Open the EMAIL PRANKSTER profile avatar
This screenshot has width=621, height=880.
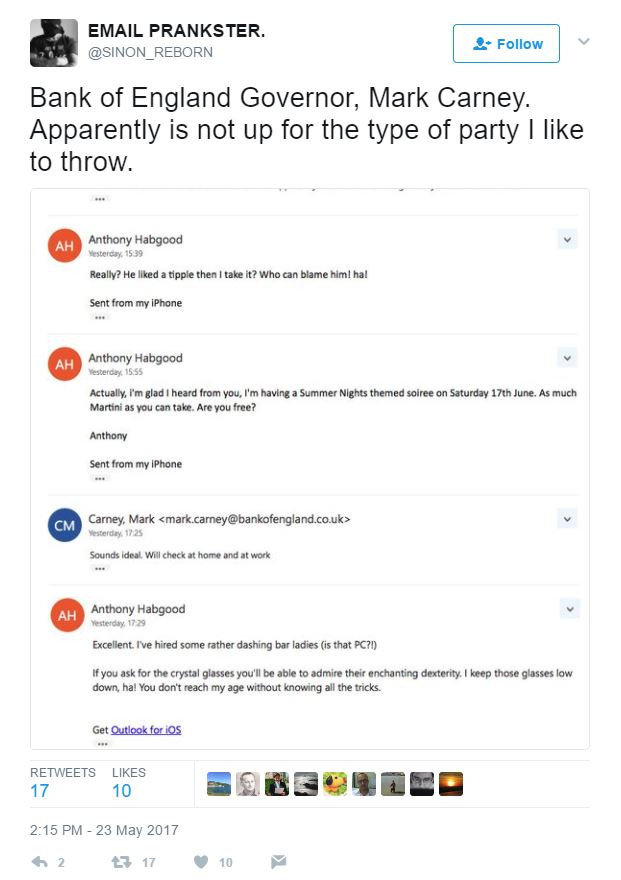click(54, 43)
